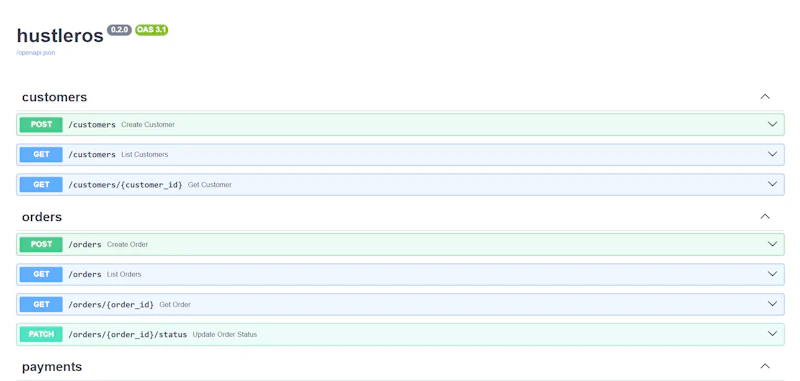The image size is (800, 381).
Task: Click the /customers/{customer_id} path text
Action: (126, 185)
